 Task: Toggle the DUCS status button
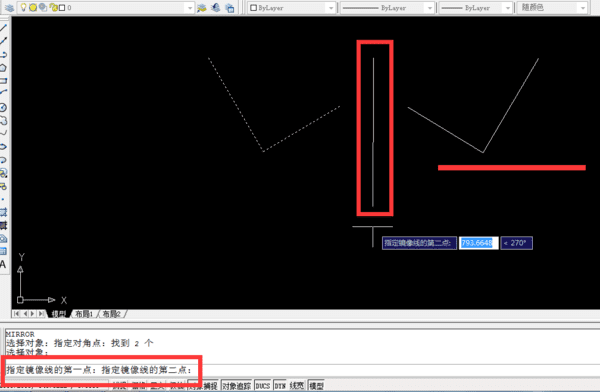[262, 385]
